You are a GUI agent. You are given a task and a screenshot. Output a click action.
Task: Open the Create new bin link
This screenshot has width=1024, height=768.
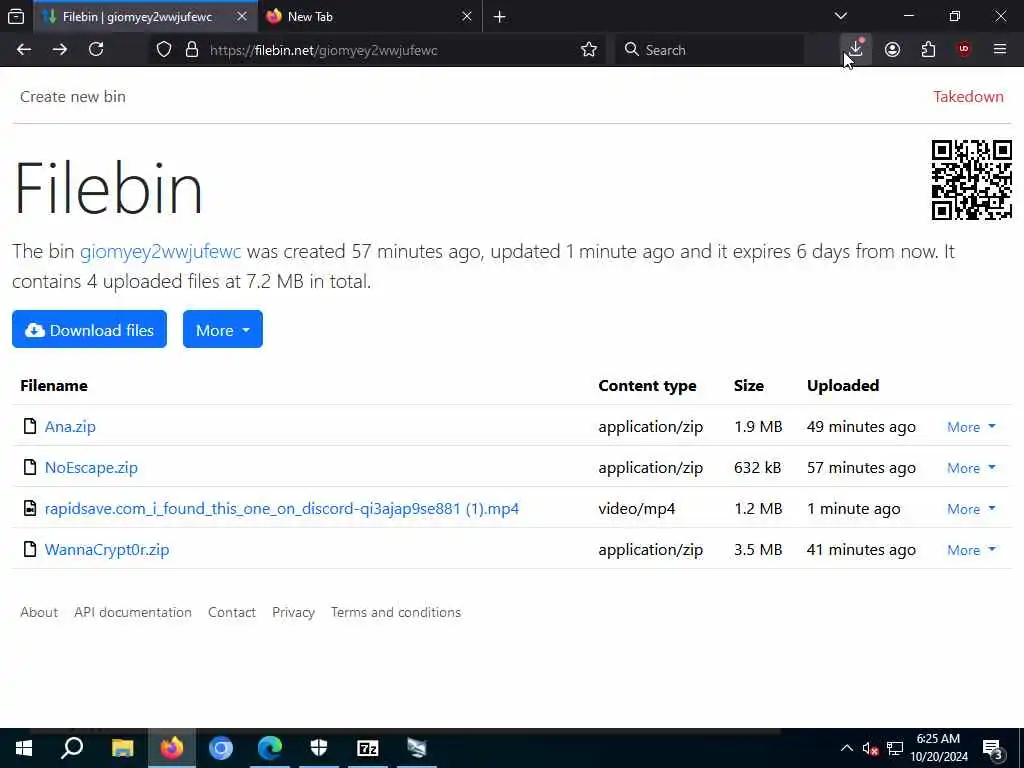click(x=72, y=97)
